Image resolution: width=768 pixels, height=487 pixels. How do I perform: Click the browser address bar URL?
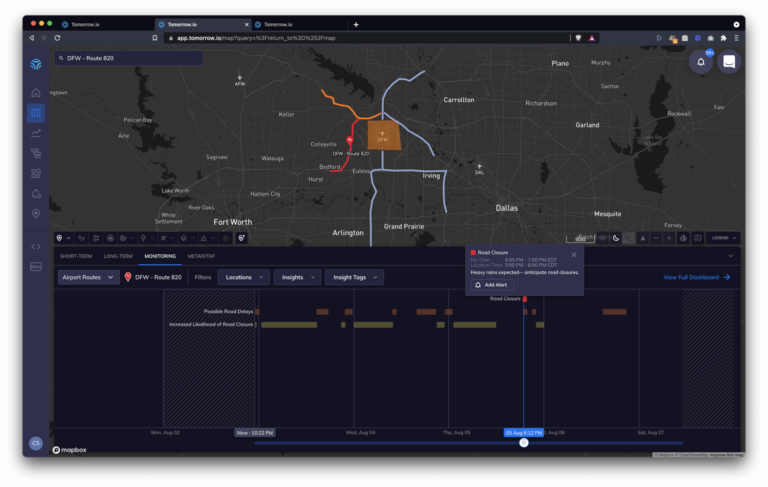point(256,38)
